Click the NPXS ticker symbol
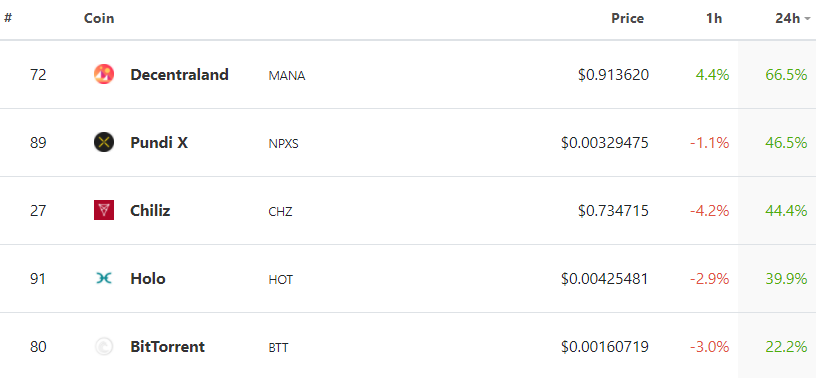816x378 pixels. 284,143
